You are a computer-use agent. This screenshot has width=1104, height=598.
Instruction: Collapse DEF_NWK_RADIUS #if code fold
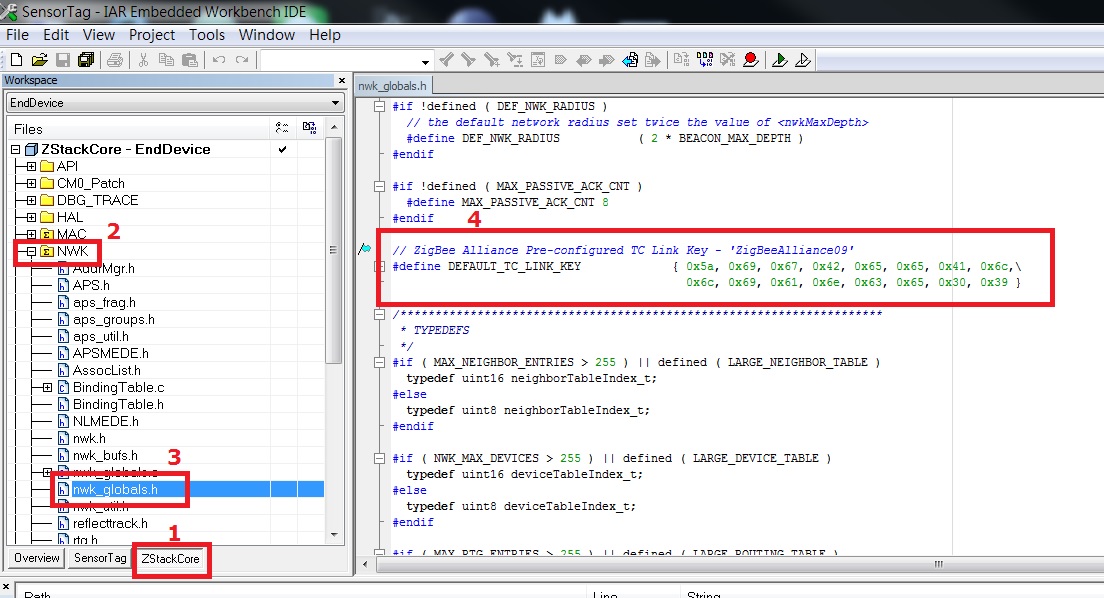(x=380, y=106)
